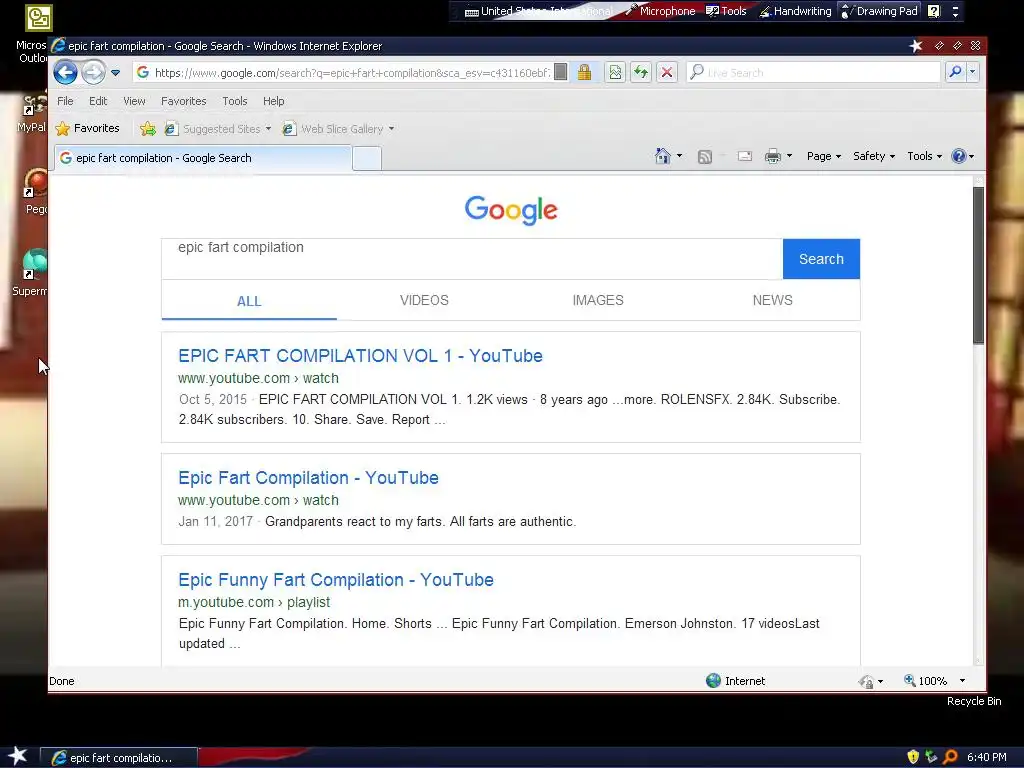Open the recent pages dropdown arrow
This screenshot has height=768, width=1024.
point(116,72)
